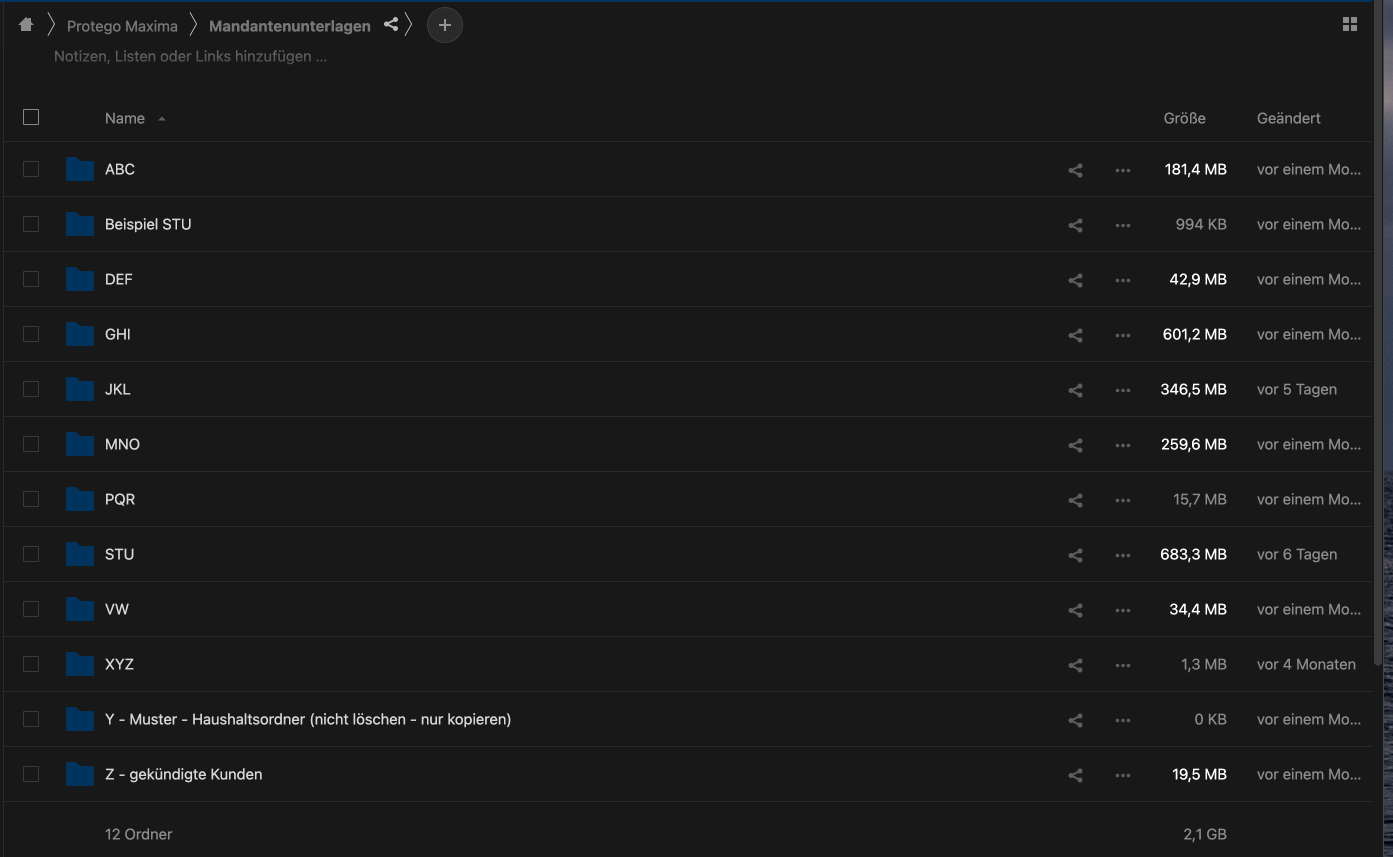Click share icon for STU folder
This screenshot has height=857, width=1393.
point(1075,555)
